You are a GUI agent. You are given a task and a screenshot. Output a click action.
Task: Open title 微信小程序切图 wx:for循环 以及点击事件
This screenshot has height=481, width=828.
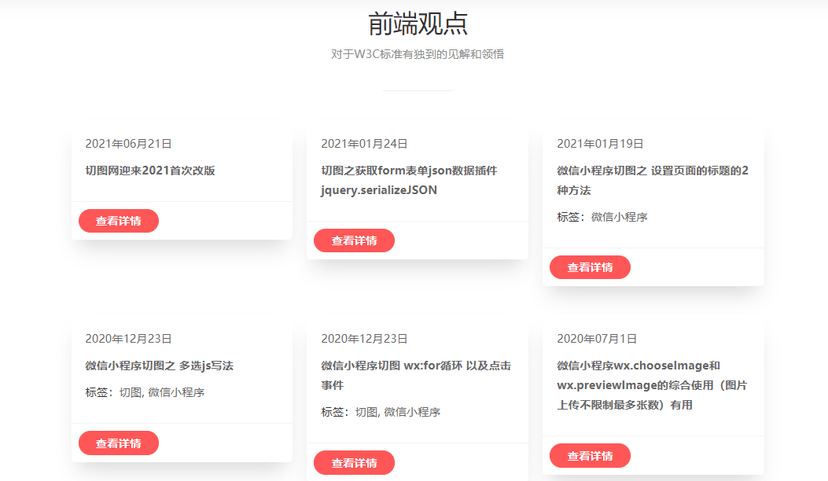[x=416, y=375]
